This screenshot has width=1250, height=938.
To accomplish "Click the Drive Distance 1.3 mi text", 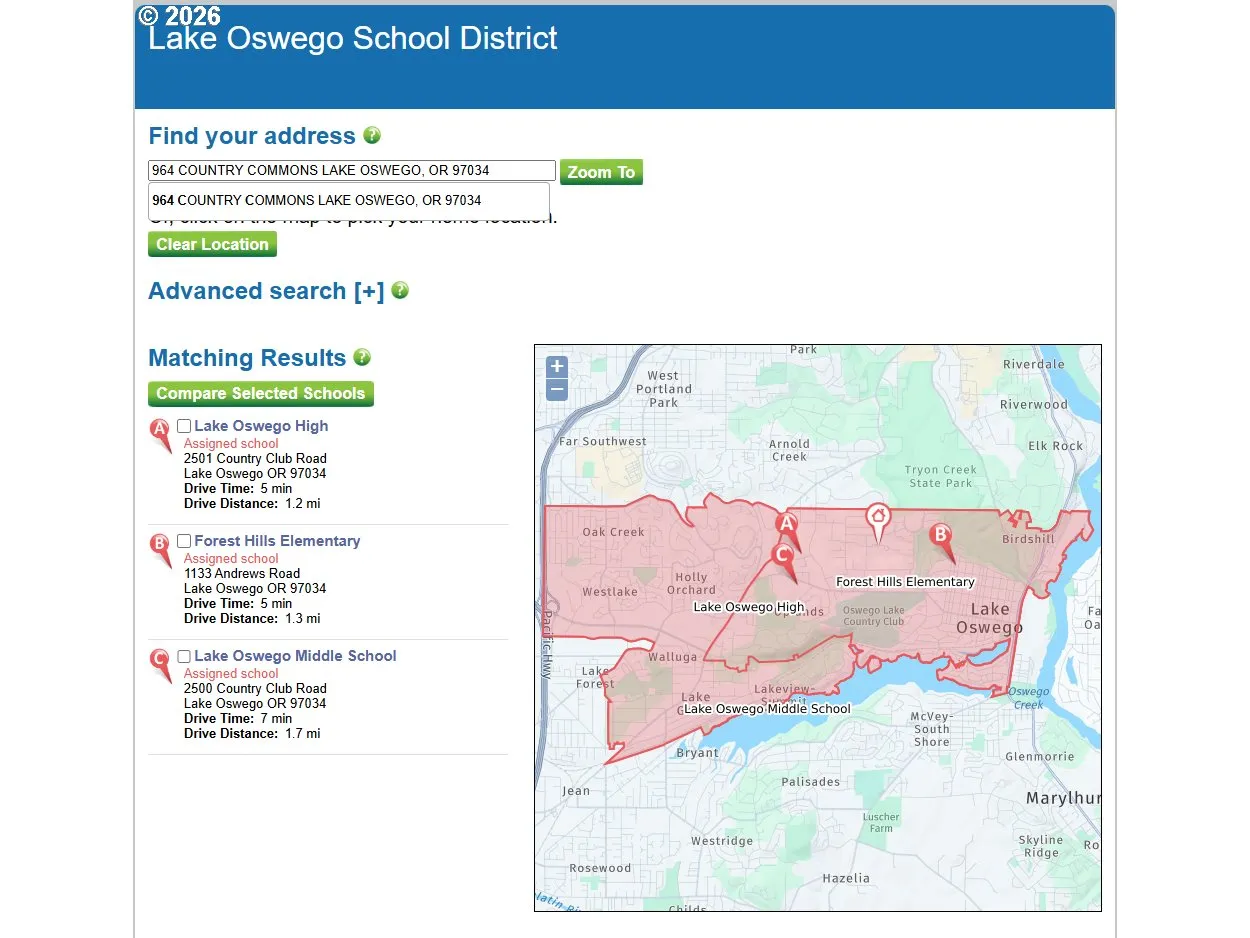I will point(252,618).
